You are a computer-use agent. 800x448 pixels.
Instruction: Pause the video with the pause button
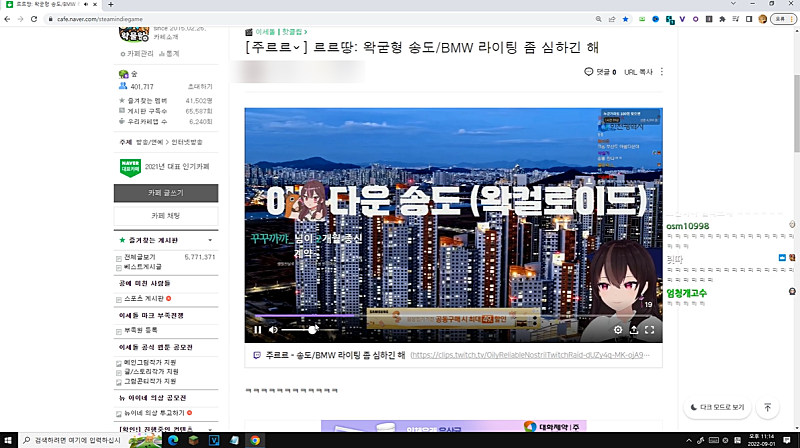pyautogui.click(x=258, y=330)
